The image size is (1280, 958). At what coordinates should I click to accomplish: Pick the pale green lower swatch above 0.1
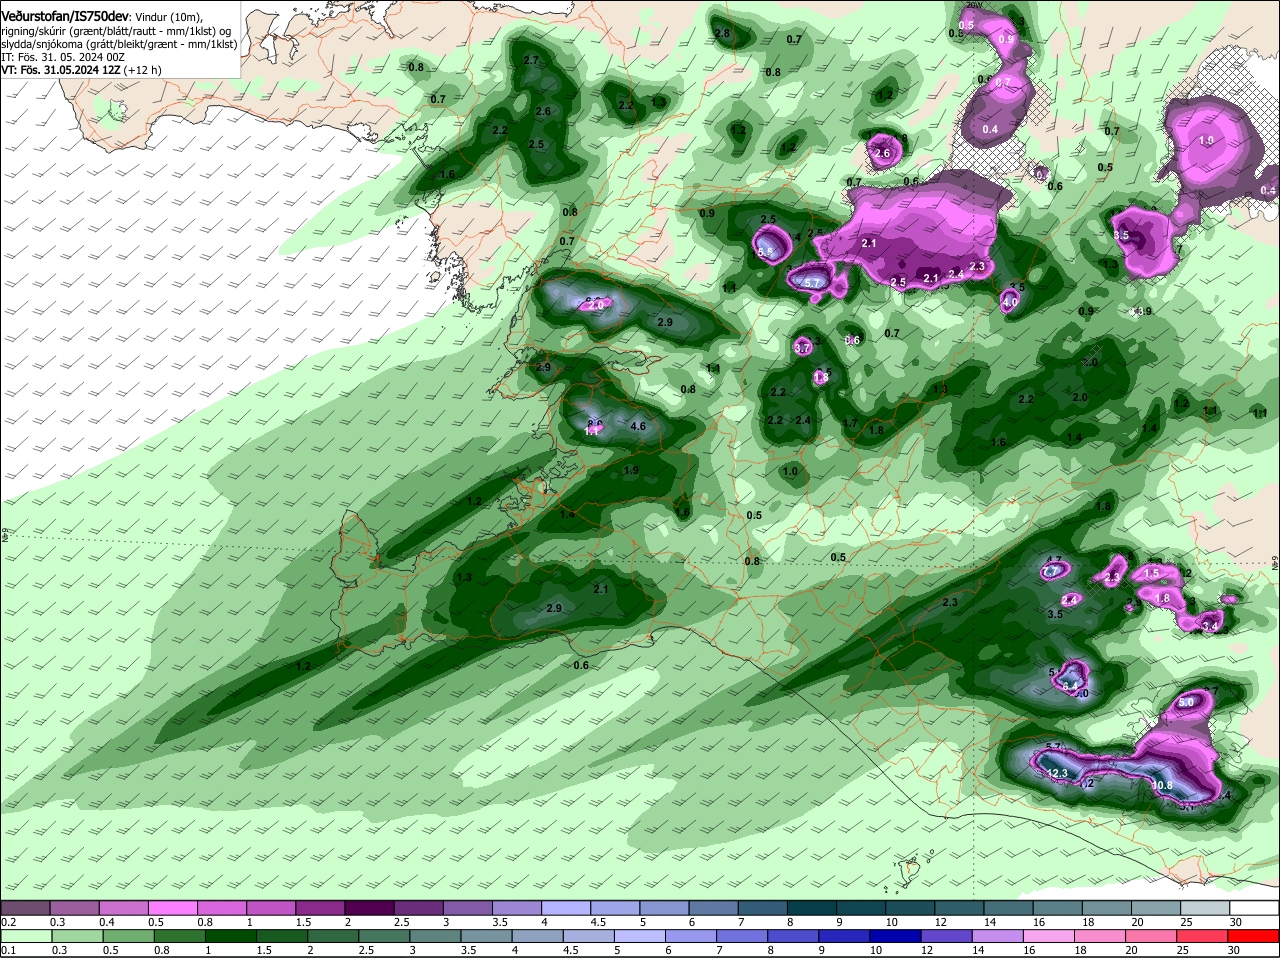(25, 935)
